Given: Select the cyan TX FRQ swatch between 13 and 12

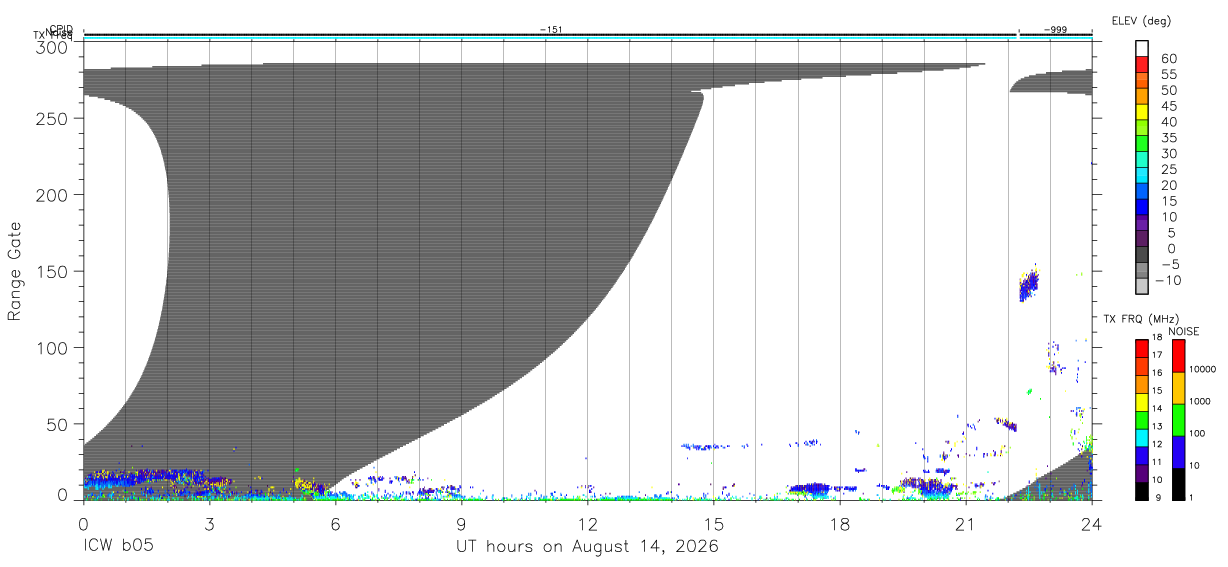Looking at the screenshot, I should (1141, 437).
